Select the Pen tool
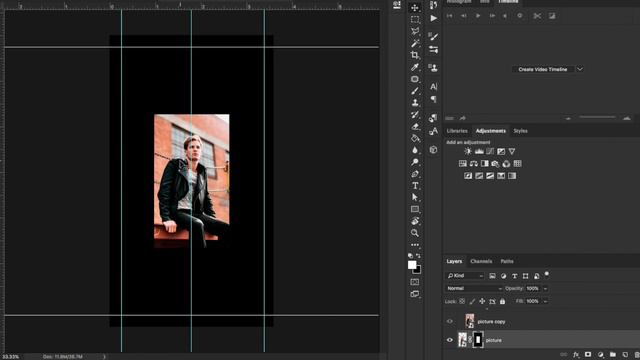 pyautogui.click(x=415, y=174)
